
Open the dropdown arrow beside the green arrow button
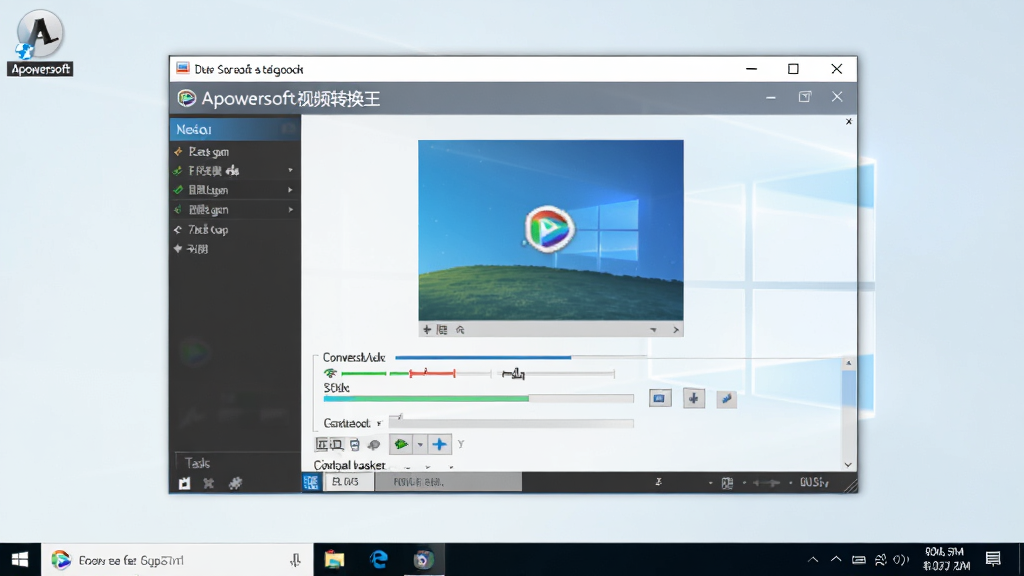420,445
